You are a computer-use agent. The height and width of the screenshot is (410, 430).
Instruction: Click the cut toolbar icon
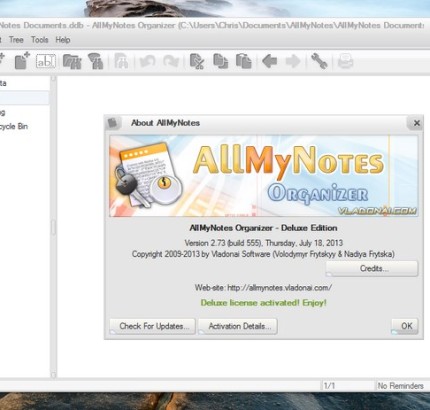click(197, 61)
